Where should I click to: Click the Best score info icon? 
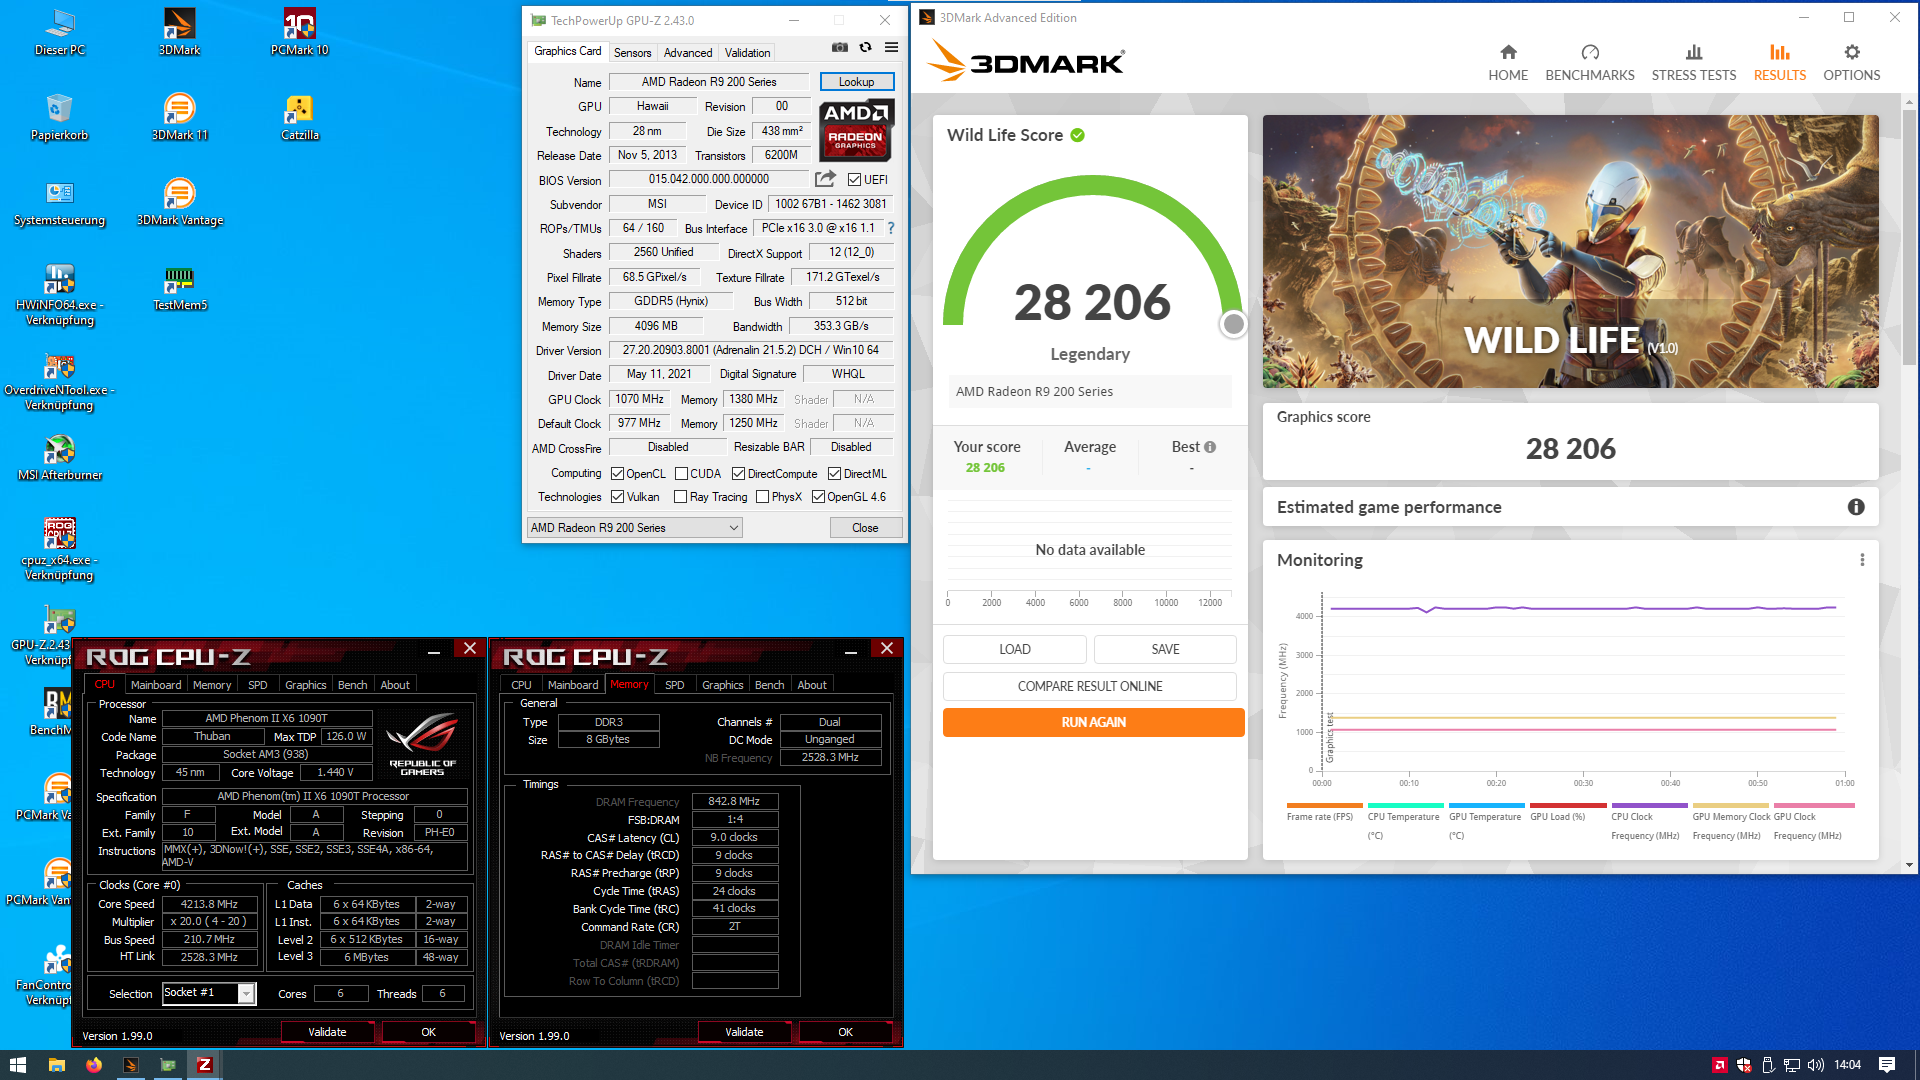[x=1210, y=447]
